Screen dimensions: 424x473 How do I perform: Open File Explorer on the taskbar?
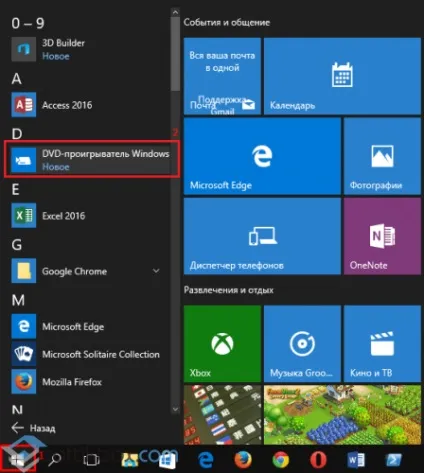coord(130,460)
